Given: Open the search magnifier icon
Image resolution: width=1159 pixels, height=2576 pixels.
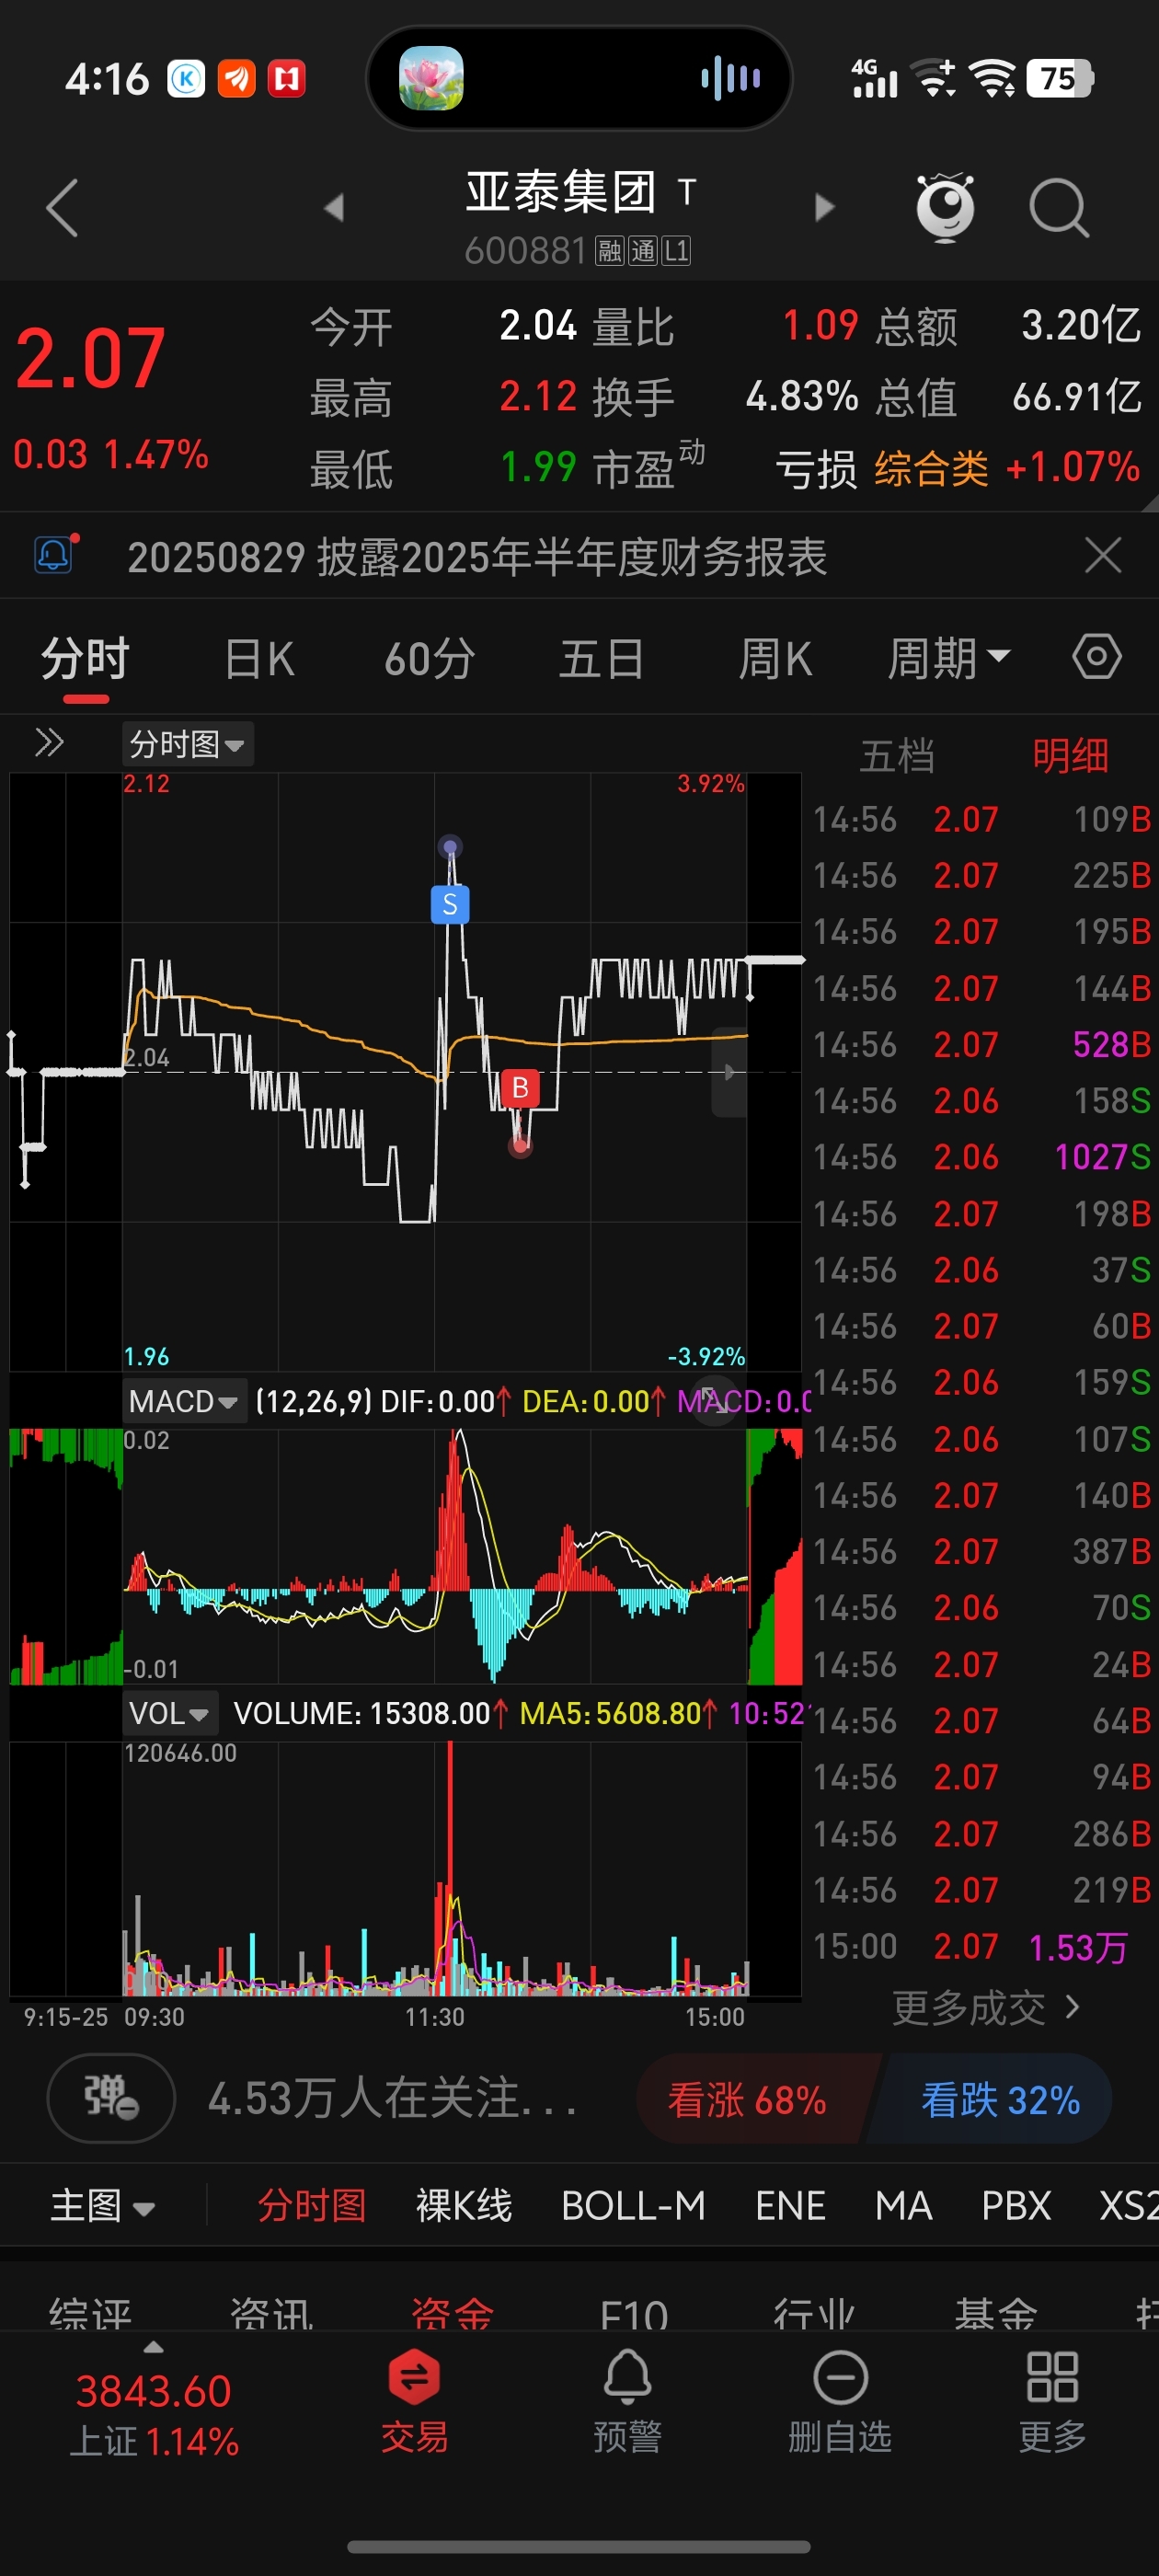Looking at the screenshot, I should point(1059,208).
